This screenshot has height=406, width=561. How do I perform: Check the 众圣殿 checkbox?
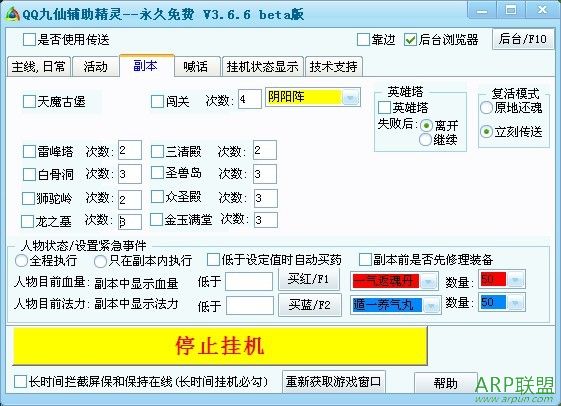click(157, 197)
